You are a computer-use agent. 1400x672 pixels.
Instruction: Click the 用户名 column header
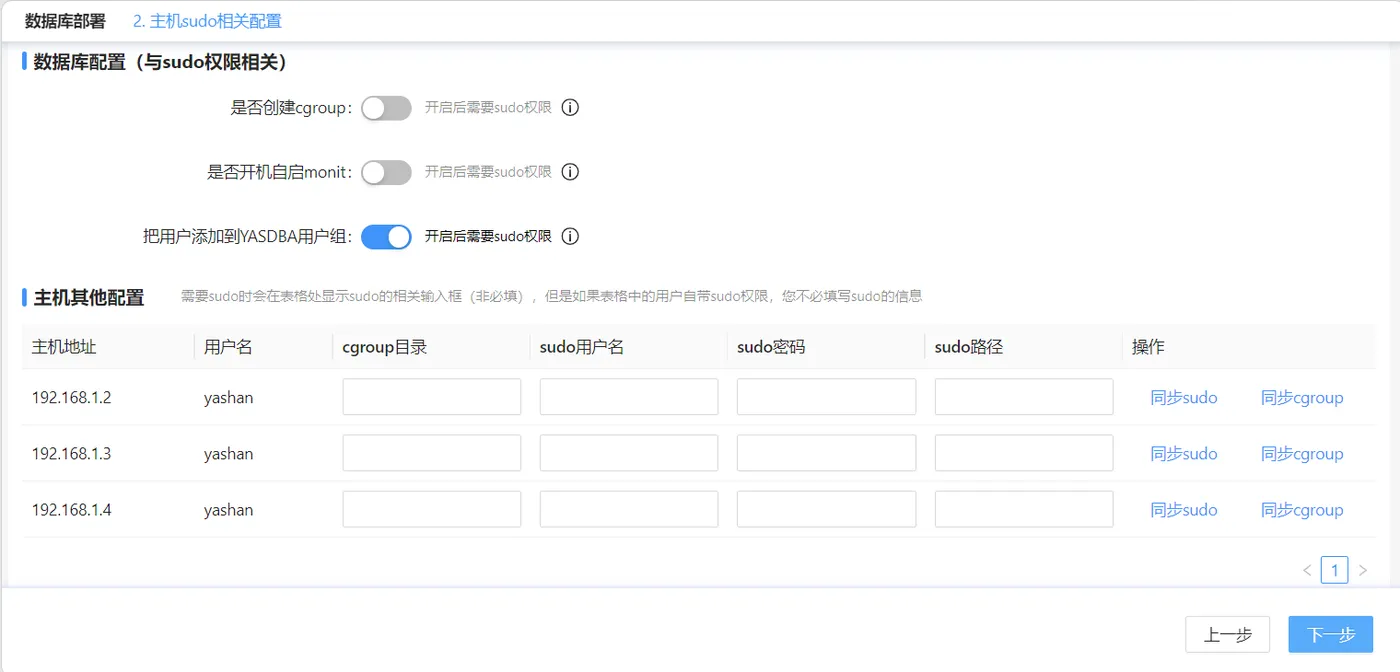tap(228, 347)
